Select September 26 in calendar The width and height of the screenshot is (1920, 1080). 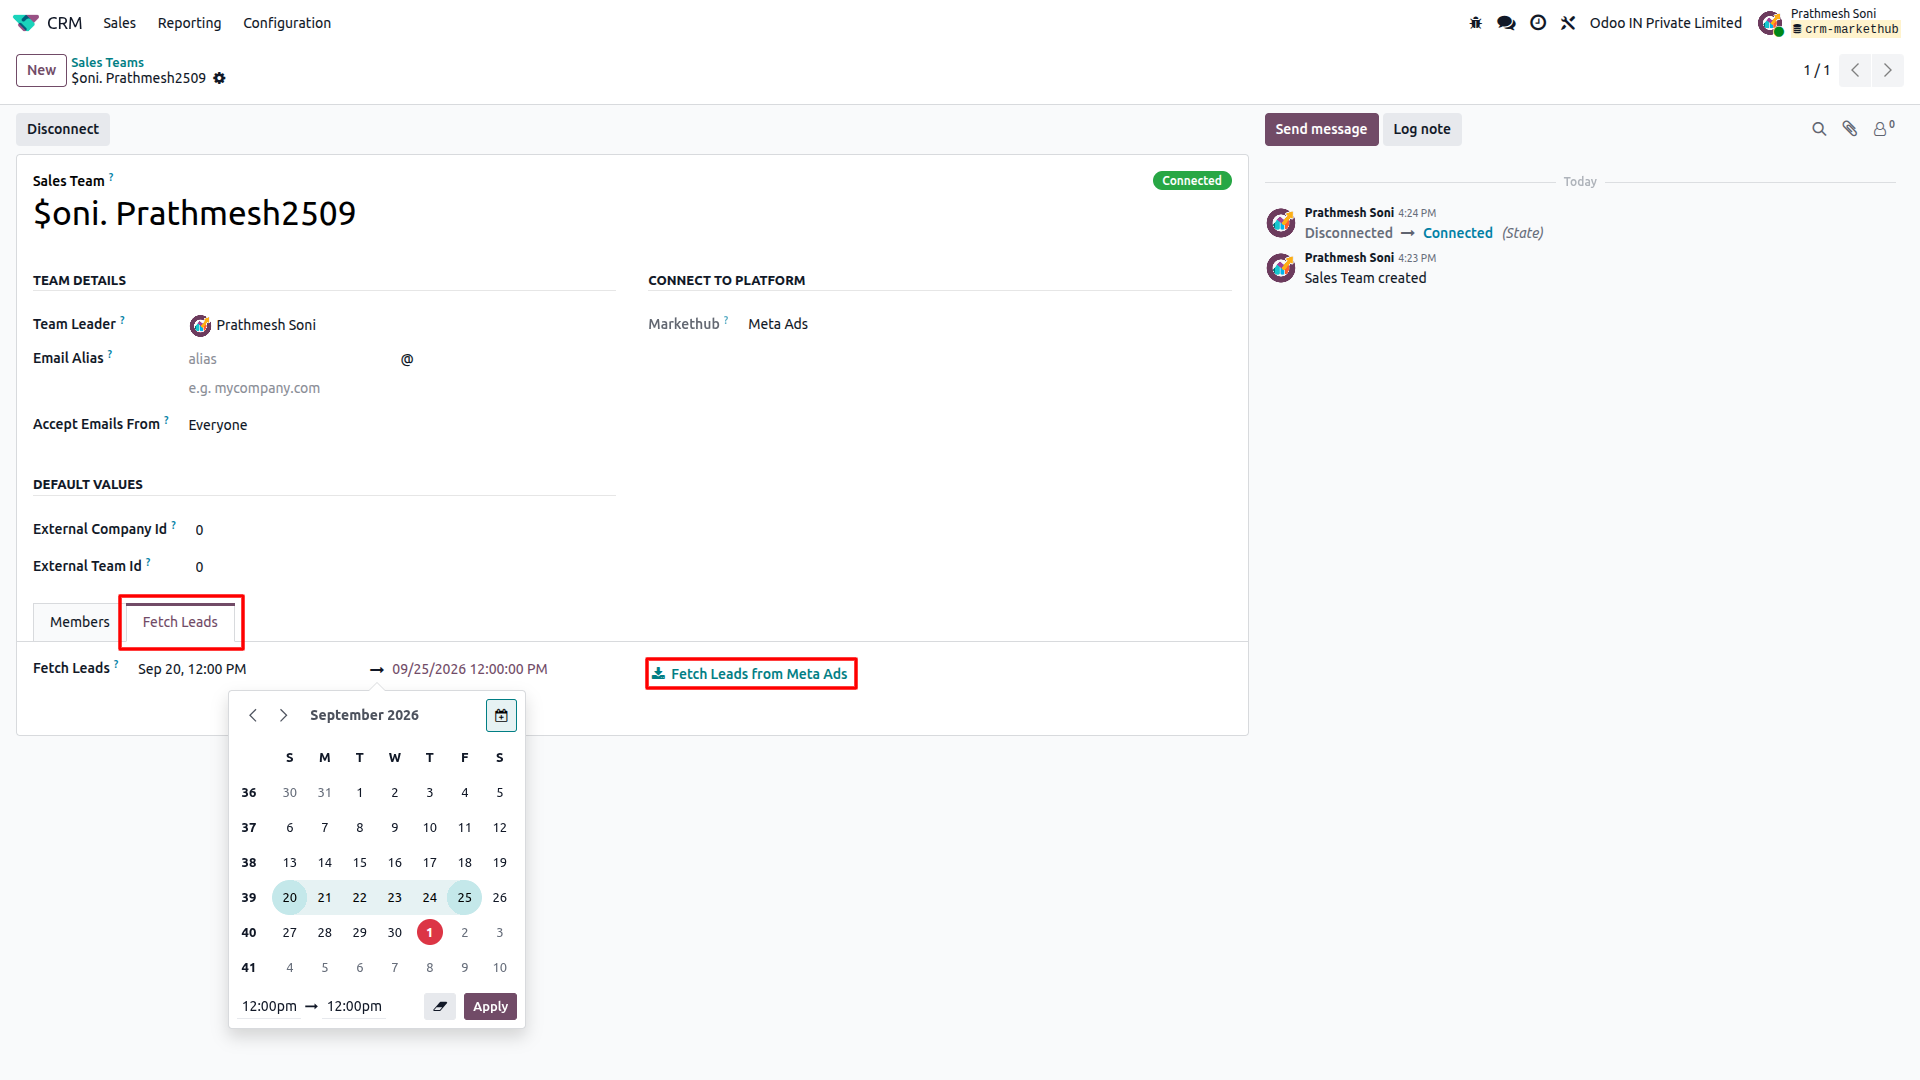point(500,897)
